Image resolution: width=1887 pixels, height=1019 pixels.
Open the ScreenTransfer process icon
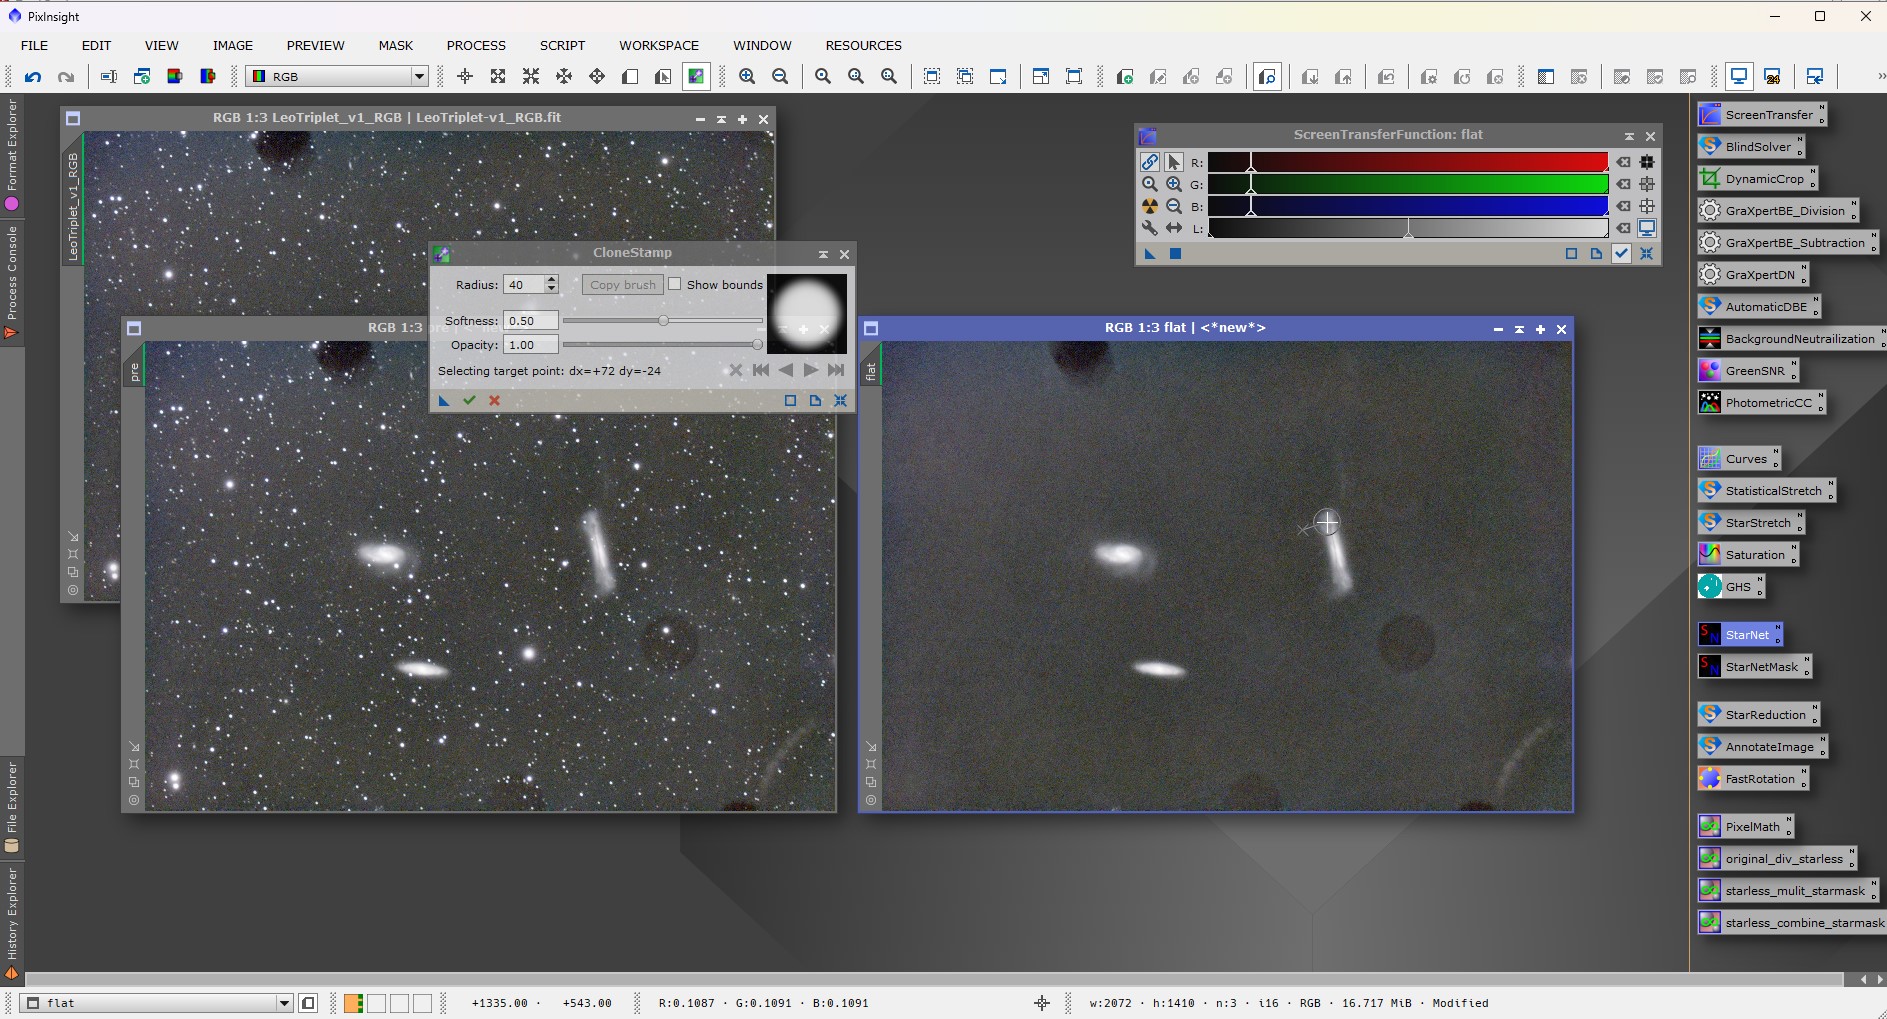click(x=1760, y=115)
